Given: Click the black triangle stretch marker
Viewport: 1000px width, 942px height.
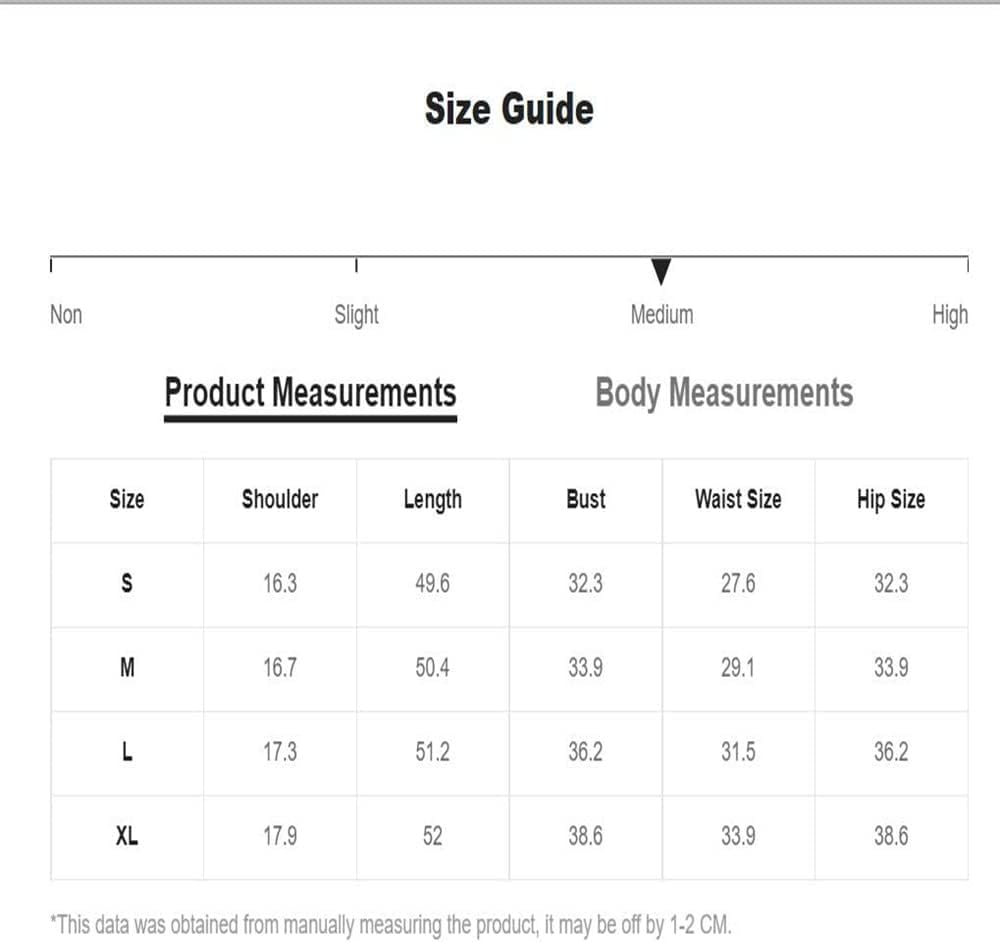Looking at the screenshot, I should click(x=661, y=272).
